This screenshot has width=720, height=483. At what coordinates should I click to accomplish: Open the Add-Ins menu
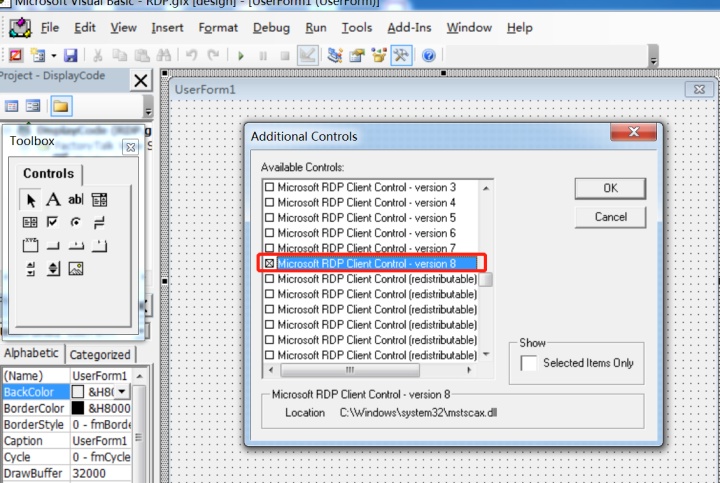point(409,28)
